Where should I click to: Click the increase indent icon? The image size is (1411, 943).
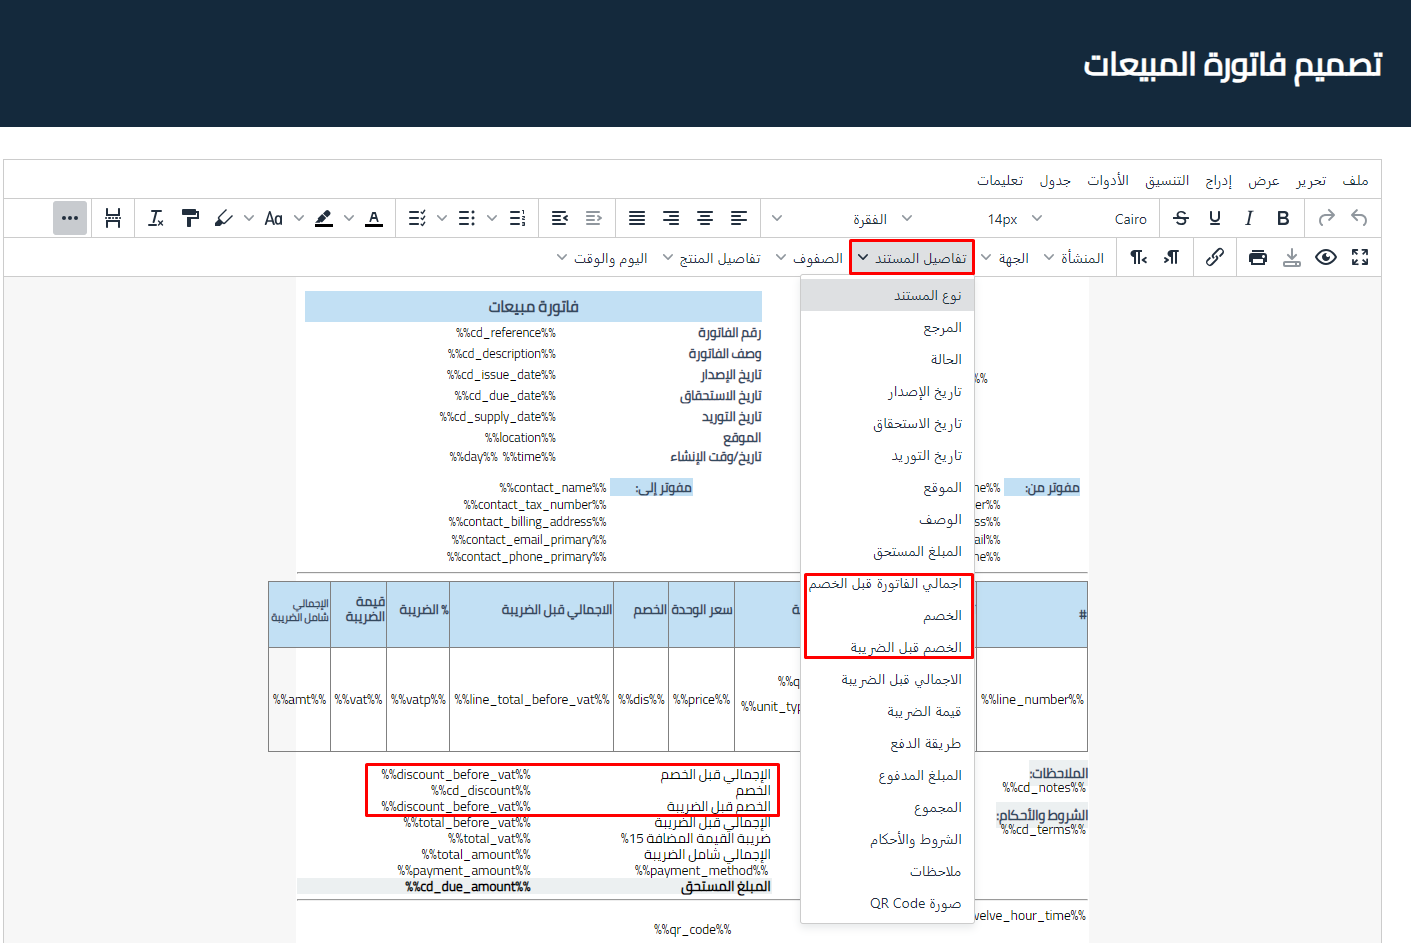(559, 218)
